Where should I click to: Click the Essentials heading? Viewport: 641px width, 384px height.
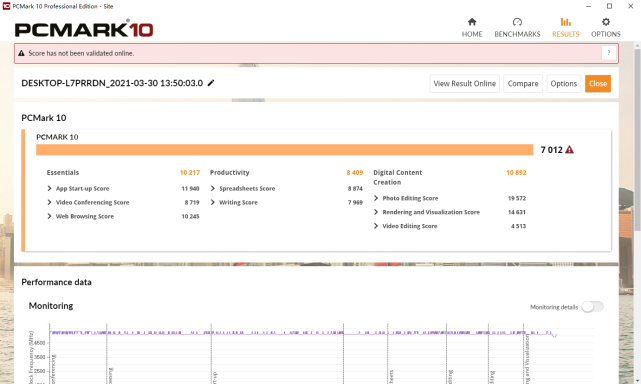click(x=63, y=173)
